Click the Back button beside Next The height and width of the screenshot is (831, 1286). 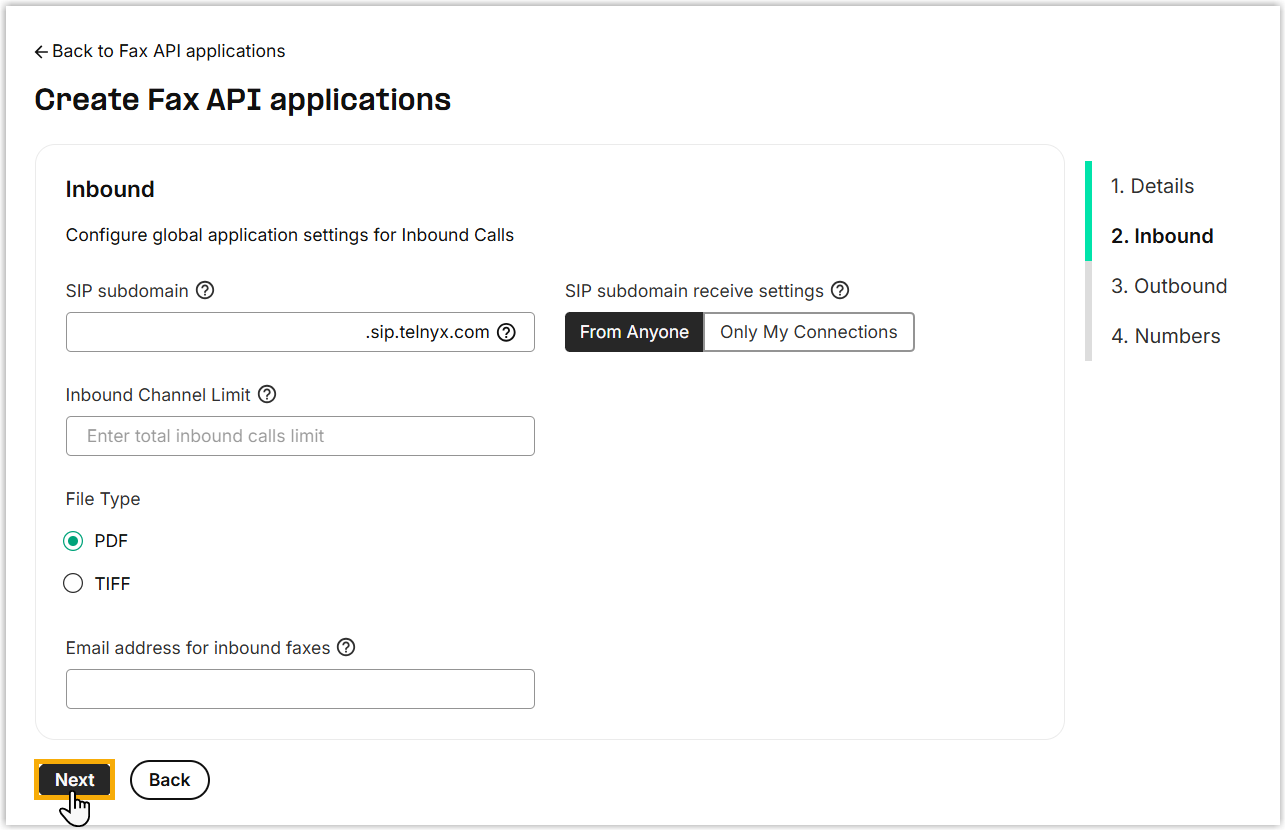coord(169,780)
